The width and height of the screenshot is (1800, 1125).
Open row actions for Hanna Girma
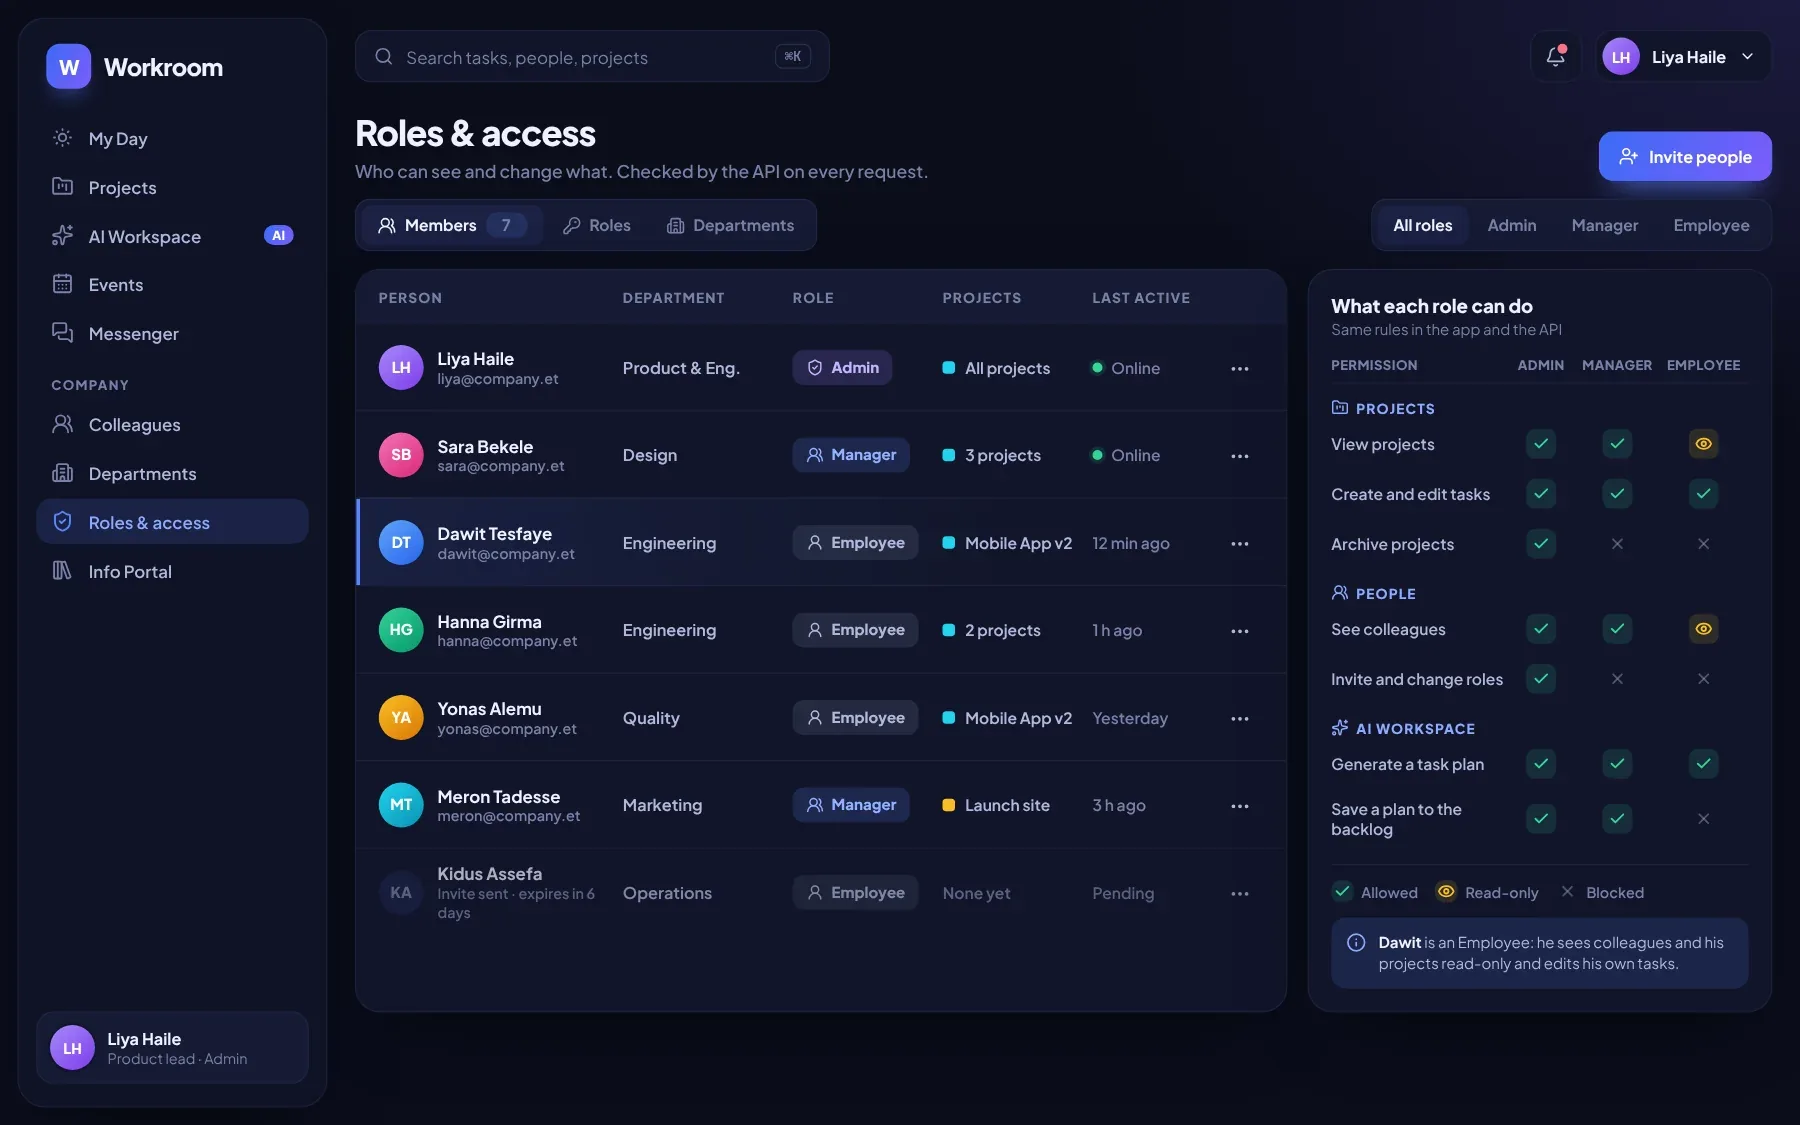(x=1240, y=631)
